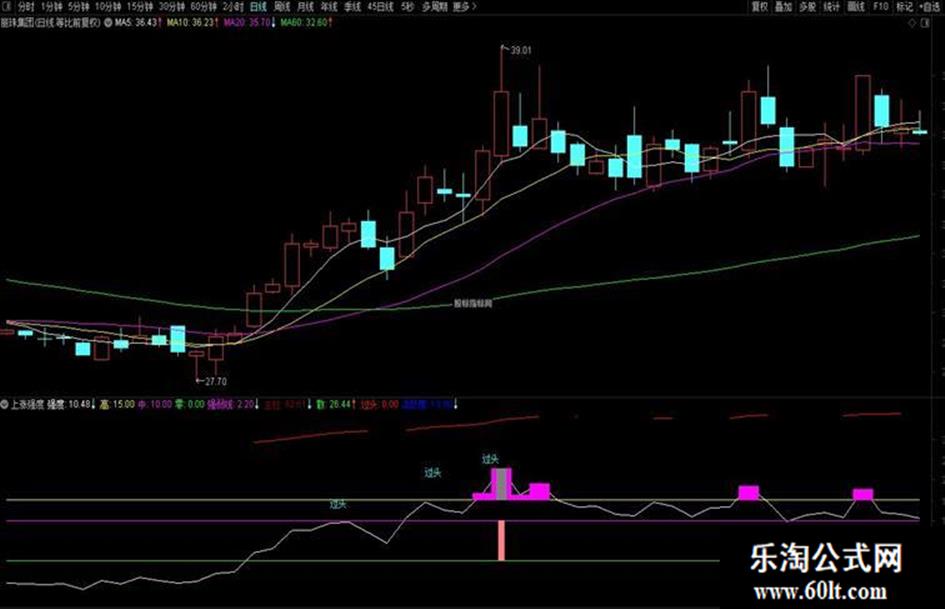945x609 pixels.
Task: Click the 过头 label above the gray bar
Action: pos(491,459)
